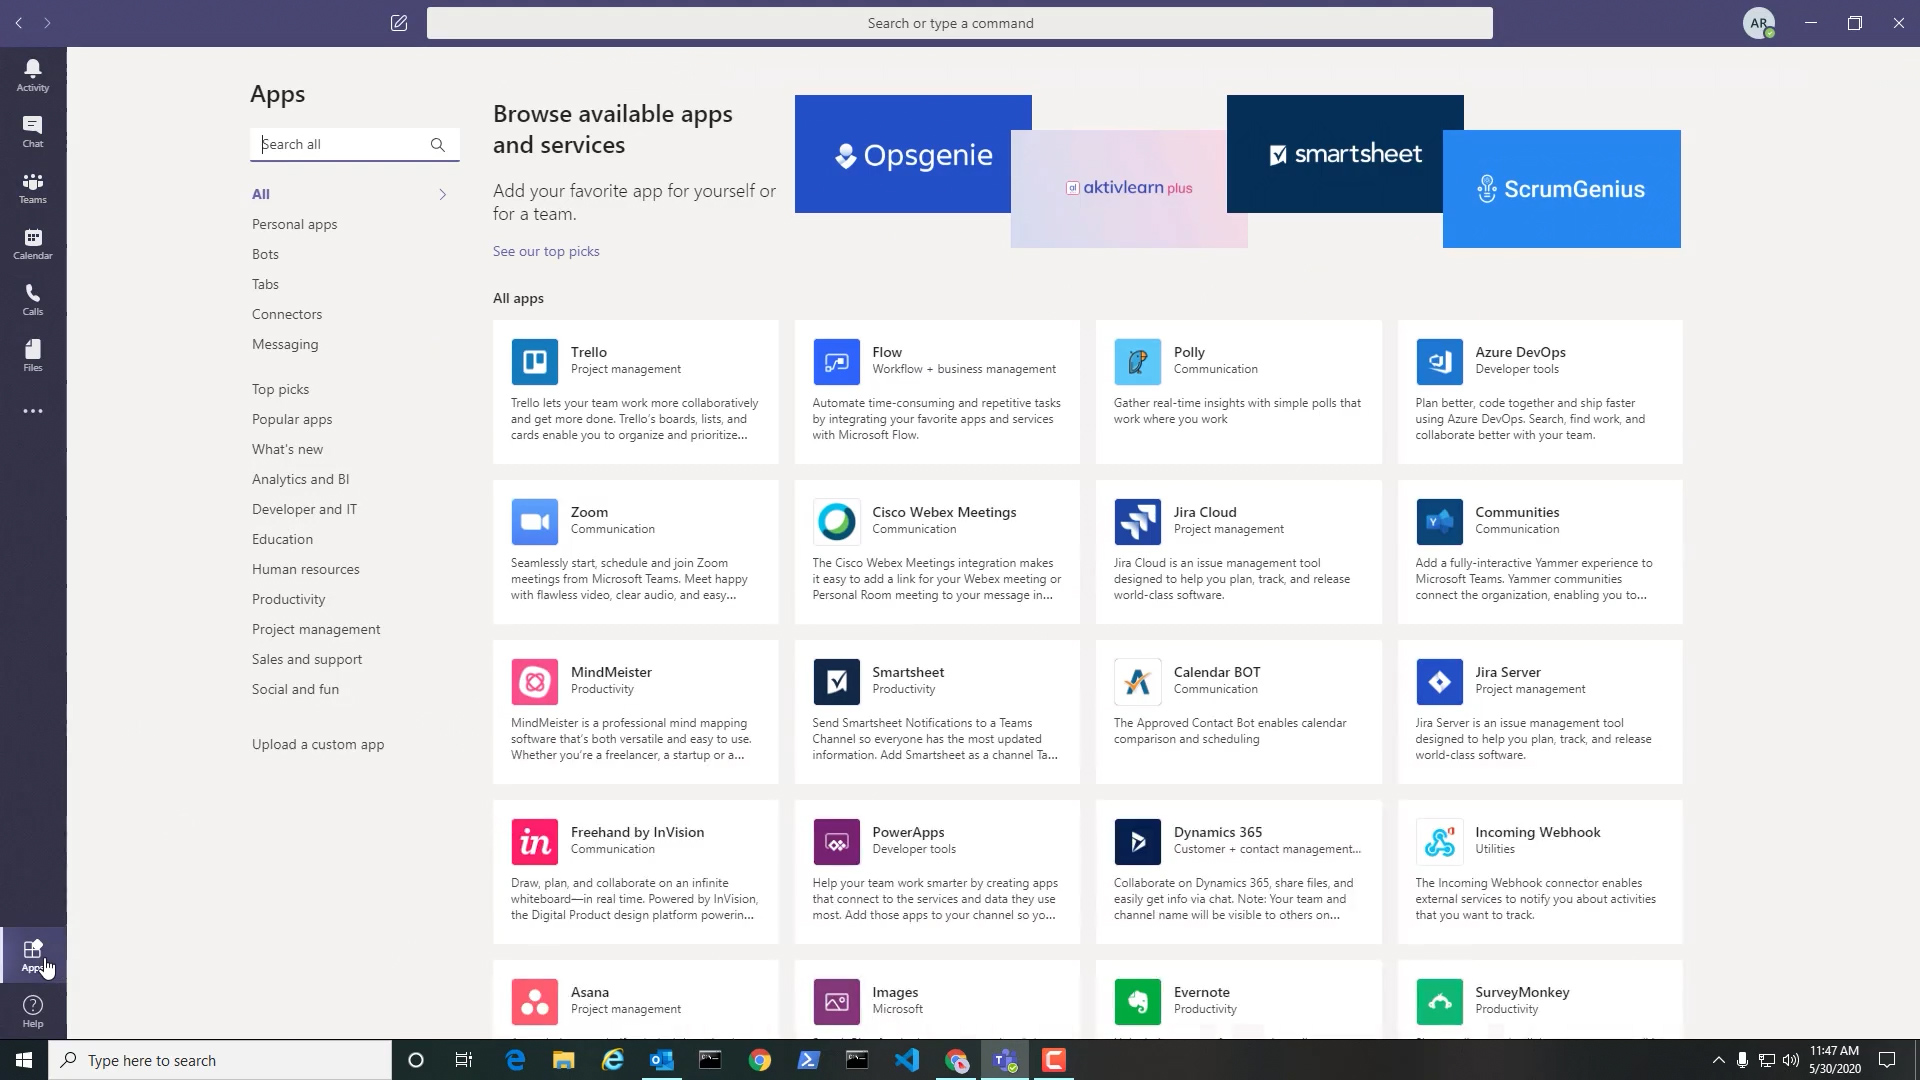1920x1080 pixels.
Task: Open Files in the sidebar
Action: tap(33, 355)
